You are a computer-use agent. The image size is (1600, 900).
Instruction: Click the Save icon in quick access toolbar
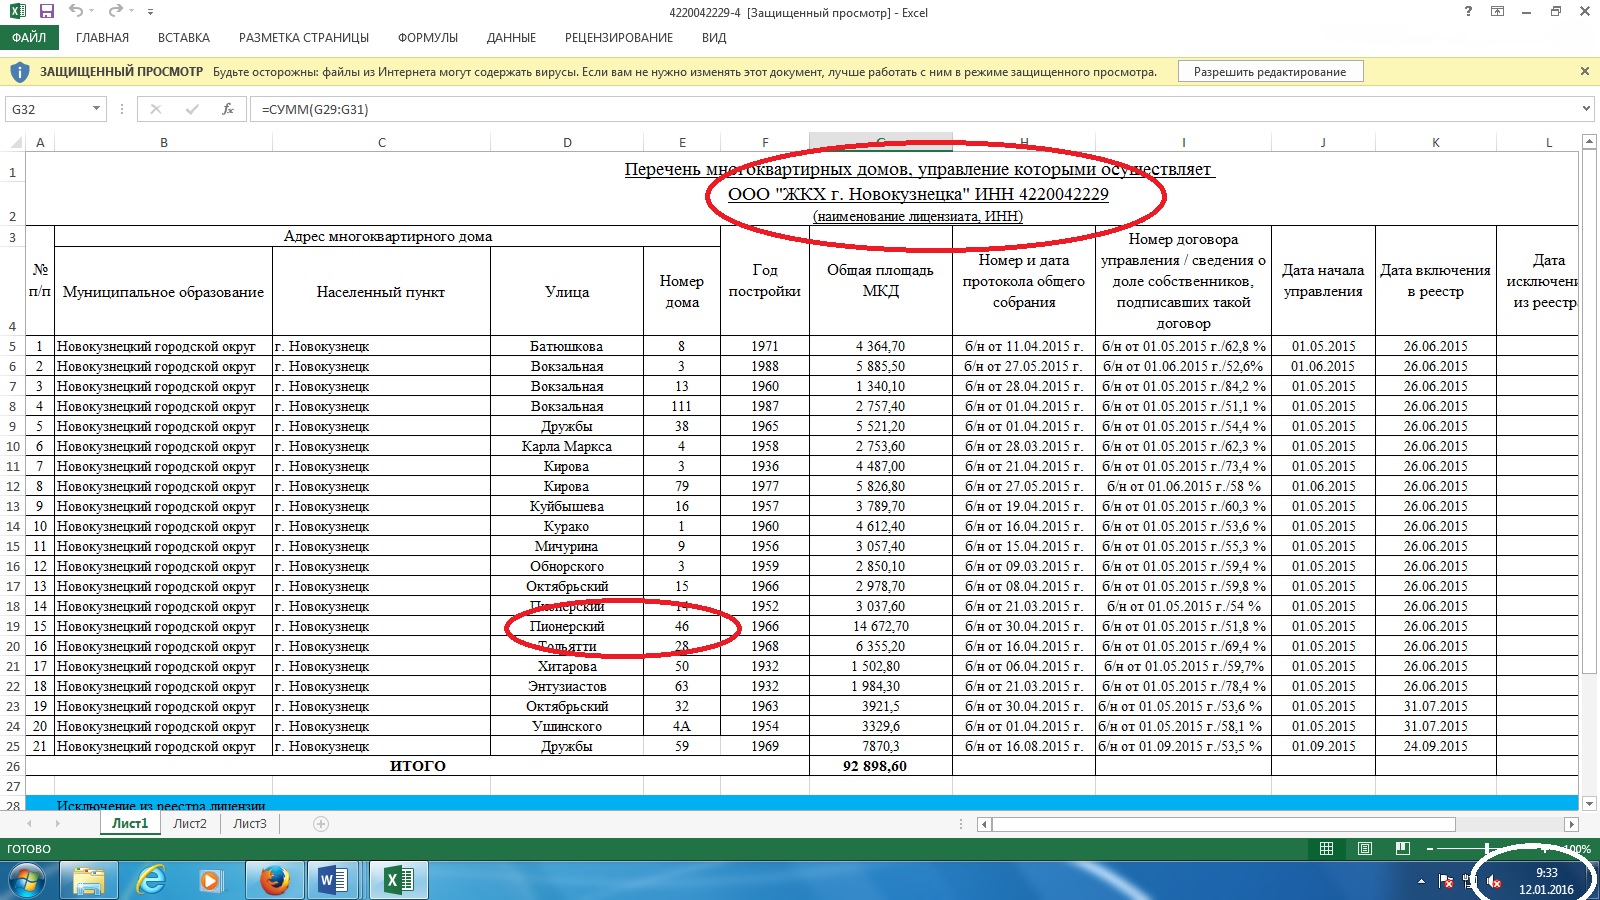(46, 12)
